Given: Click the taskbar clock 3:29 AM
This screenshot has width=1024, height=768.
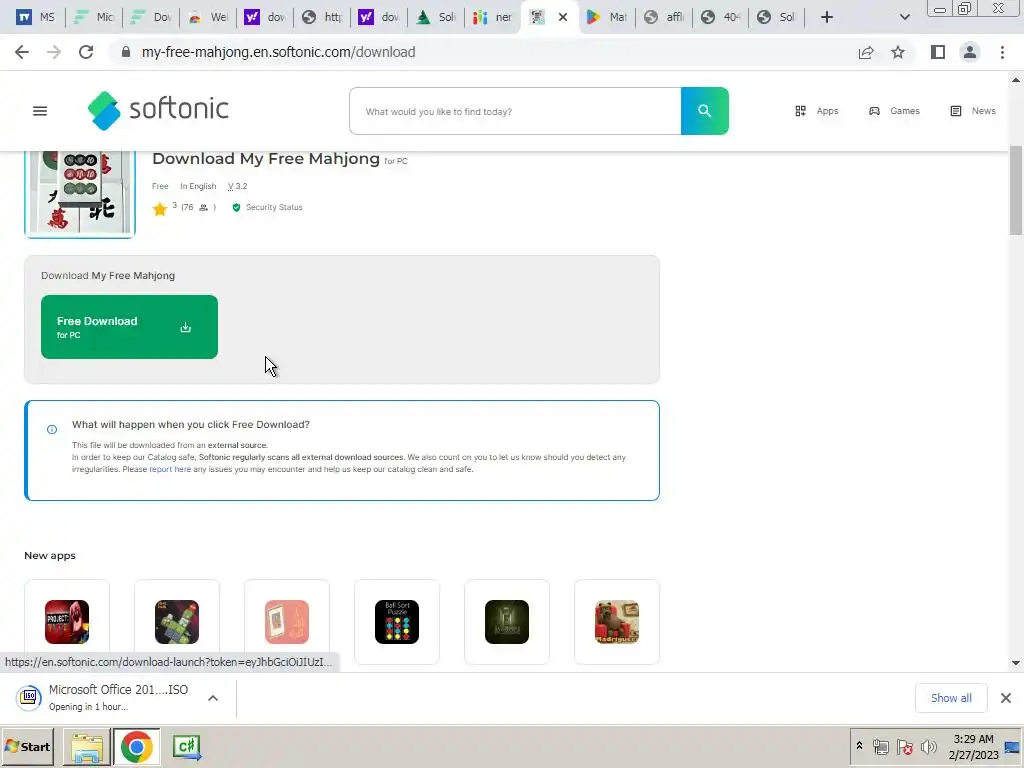Looking at the screenshot, I should click(x=973, y=739).
